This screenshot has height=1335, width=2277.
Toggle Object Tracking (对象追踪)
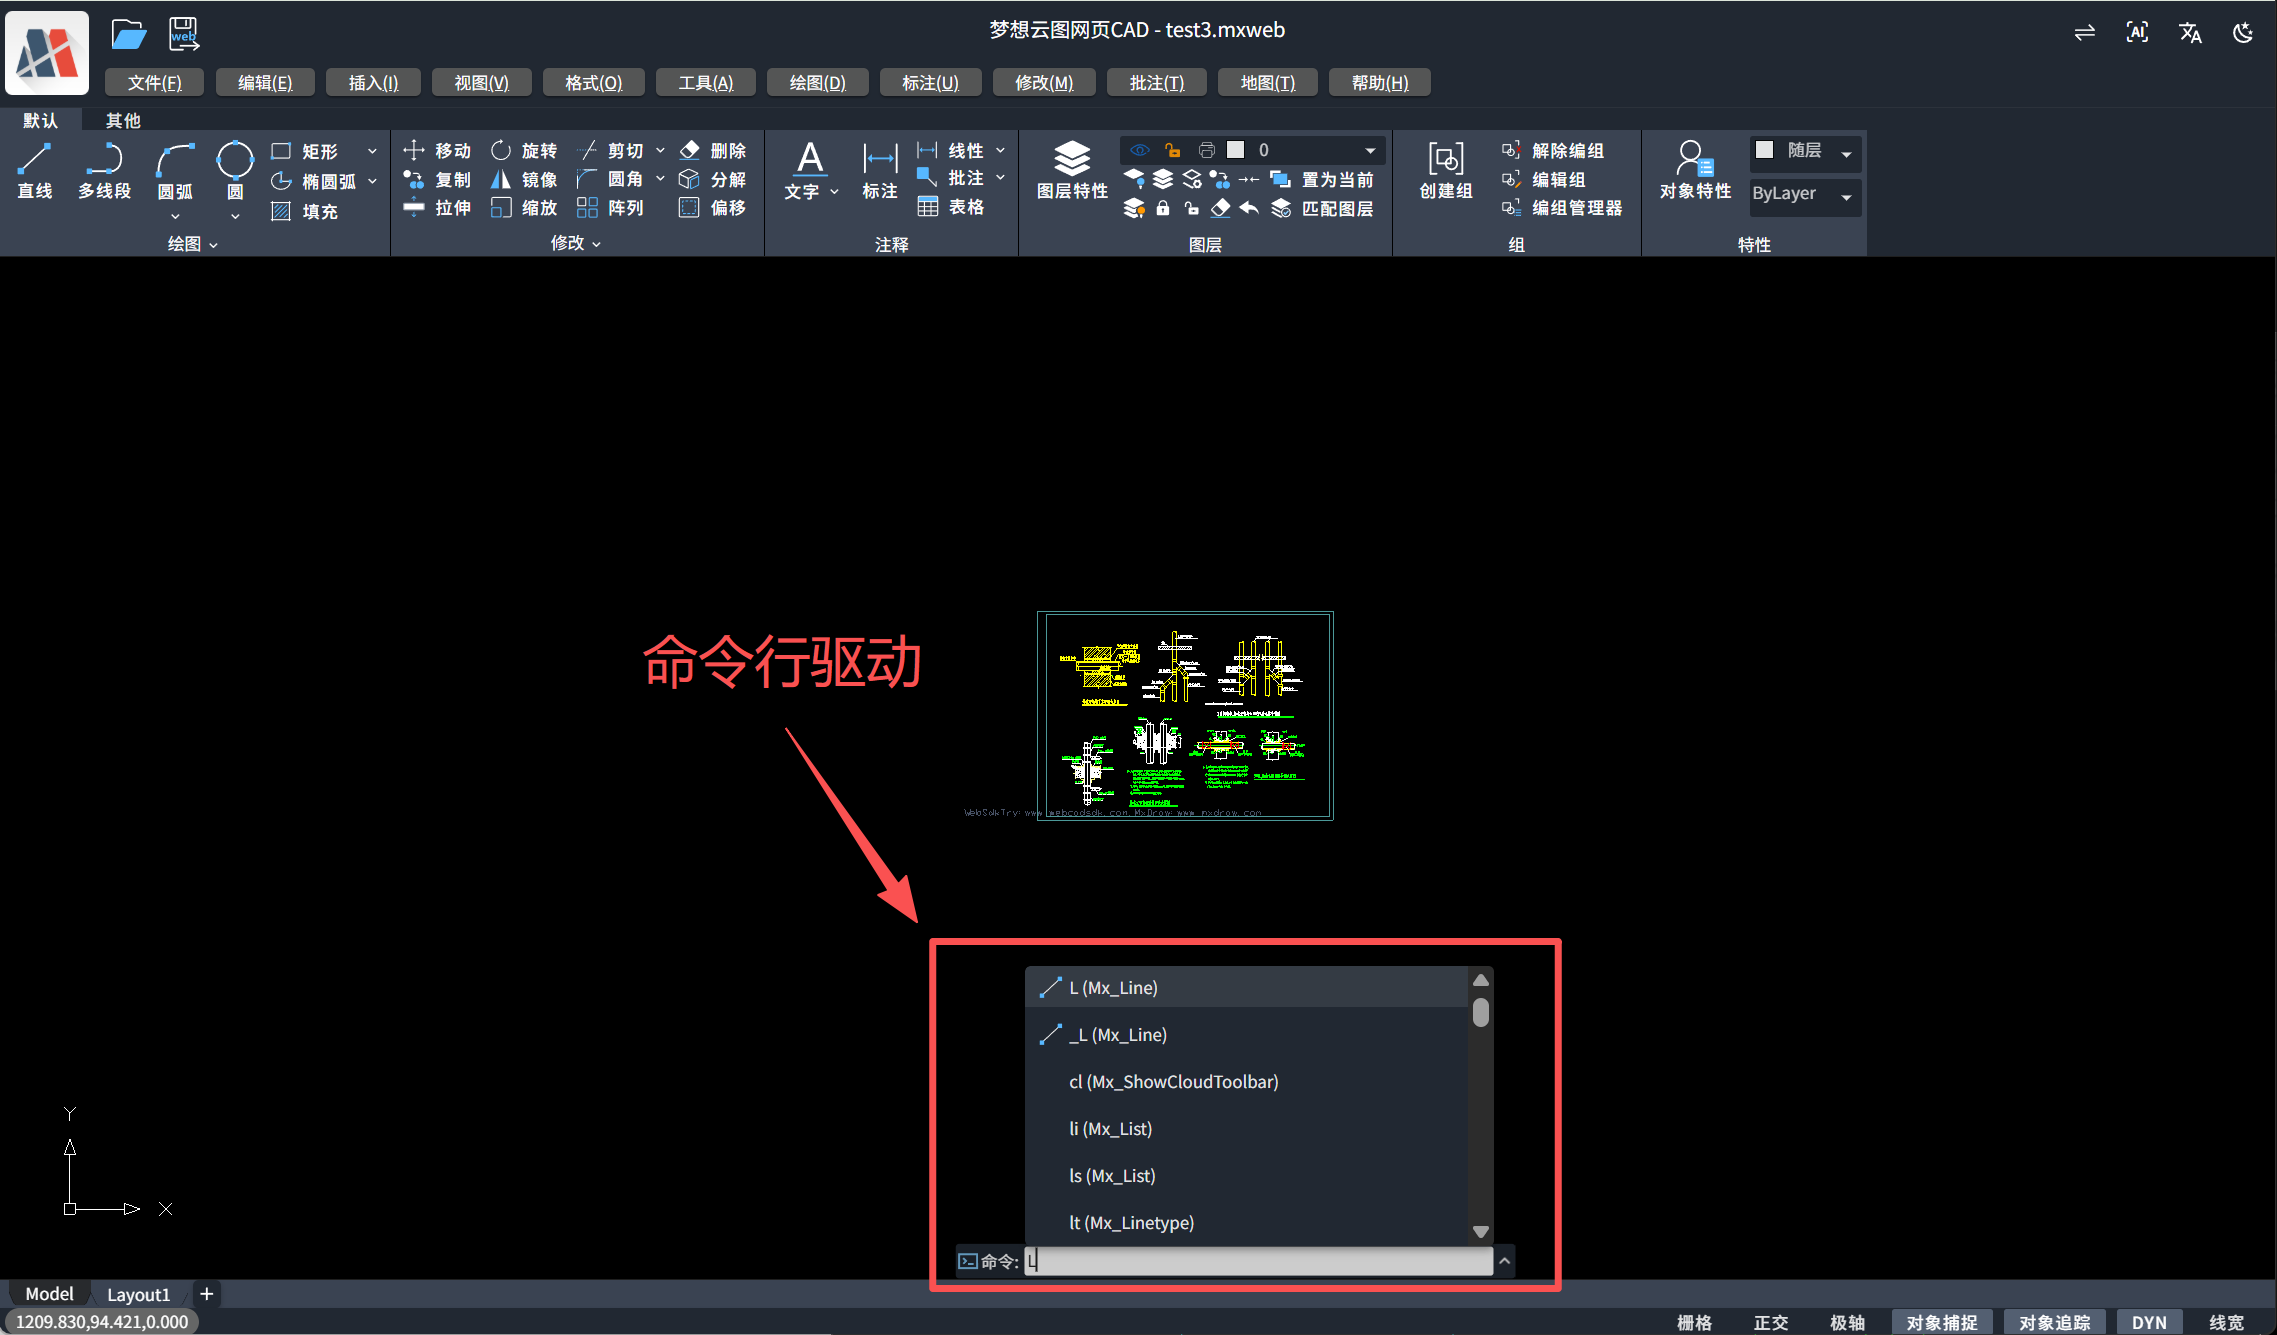point(2055,1322)
